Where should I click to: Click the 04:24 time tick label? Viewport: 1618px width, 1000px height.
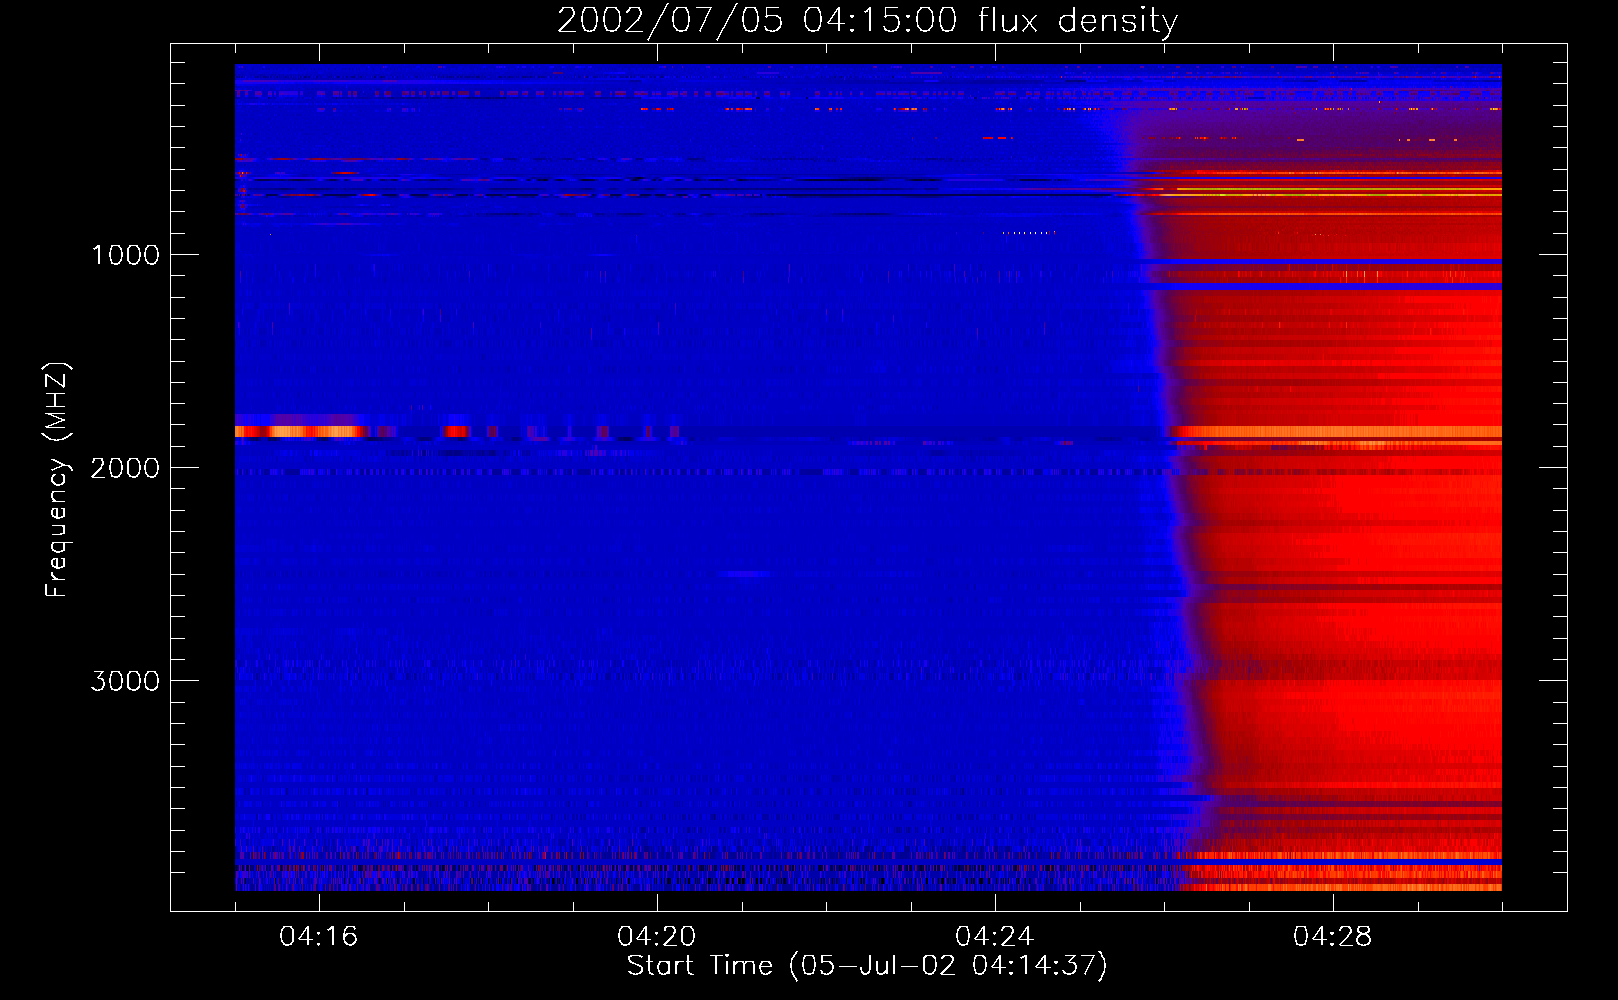pyautogui.click(x=994, y=937)
